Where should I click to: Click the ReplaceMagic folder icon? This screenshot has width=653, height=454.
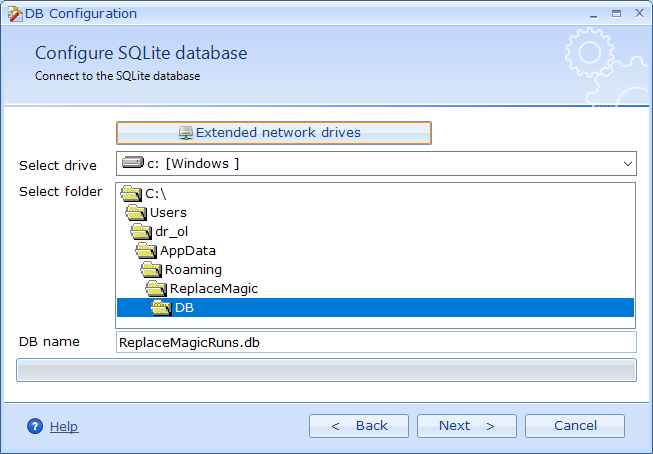coord(156,288)
